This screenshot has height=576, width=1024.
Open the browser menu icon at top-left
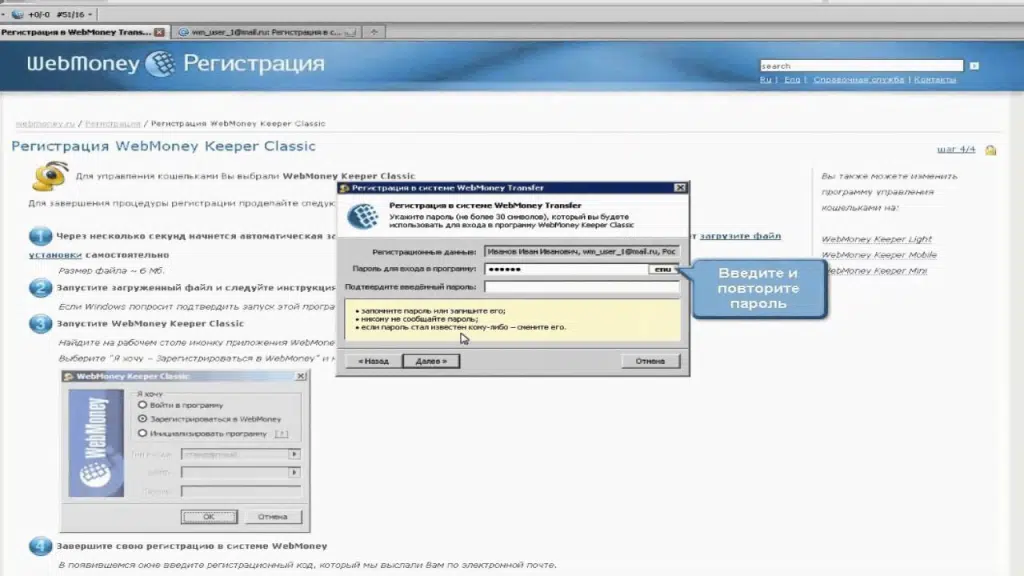[18, 14]
